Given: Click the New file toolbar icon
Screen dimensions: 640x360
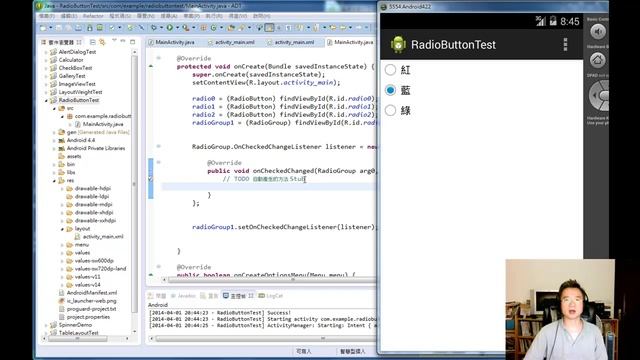Looking at the screenshot, I should [43, 28].
